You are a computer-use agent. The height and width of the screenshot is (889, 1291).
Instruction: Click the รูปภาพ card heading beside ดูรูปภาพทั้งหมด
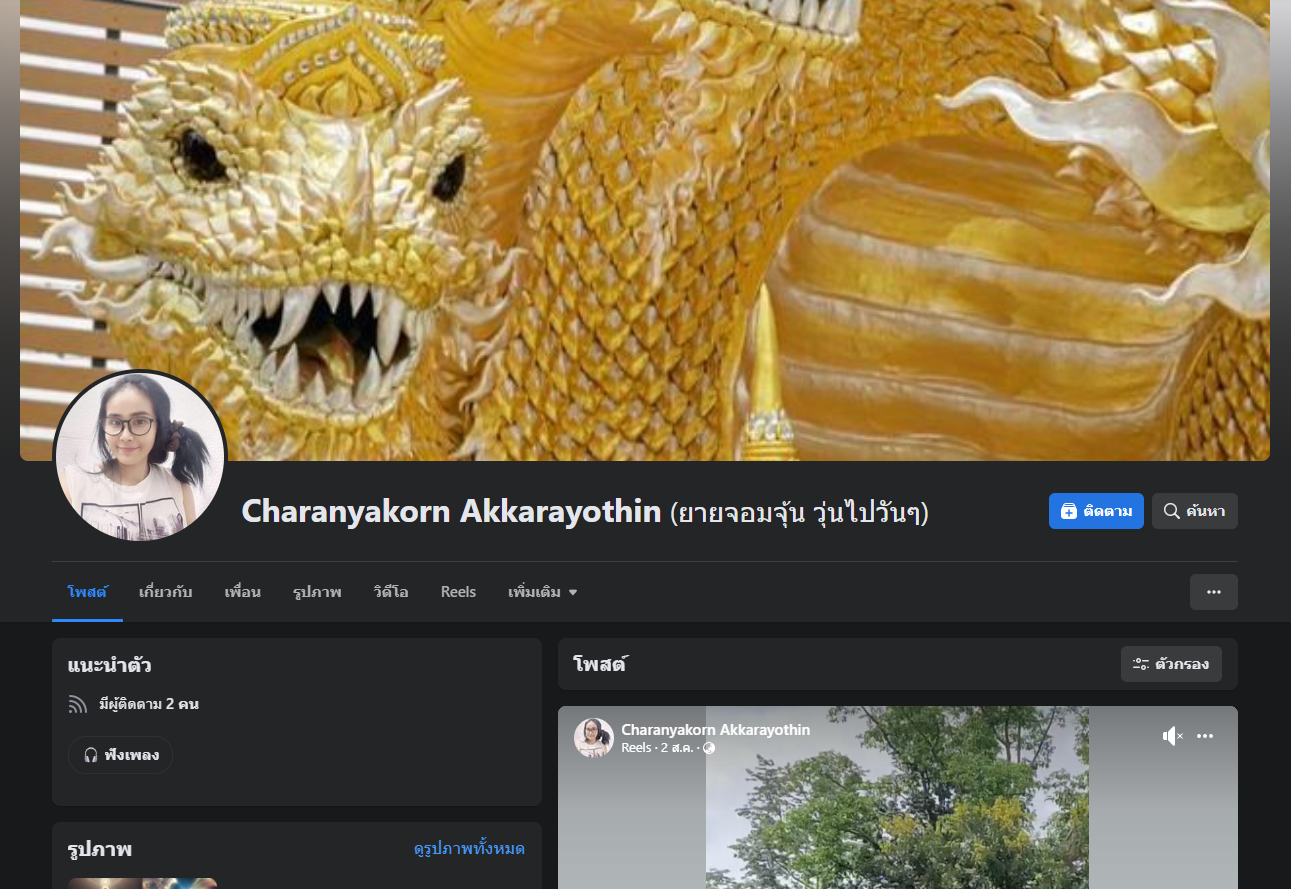click(100, 849)
